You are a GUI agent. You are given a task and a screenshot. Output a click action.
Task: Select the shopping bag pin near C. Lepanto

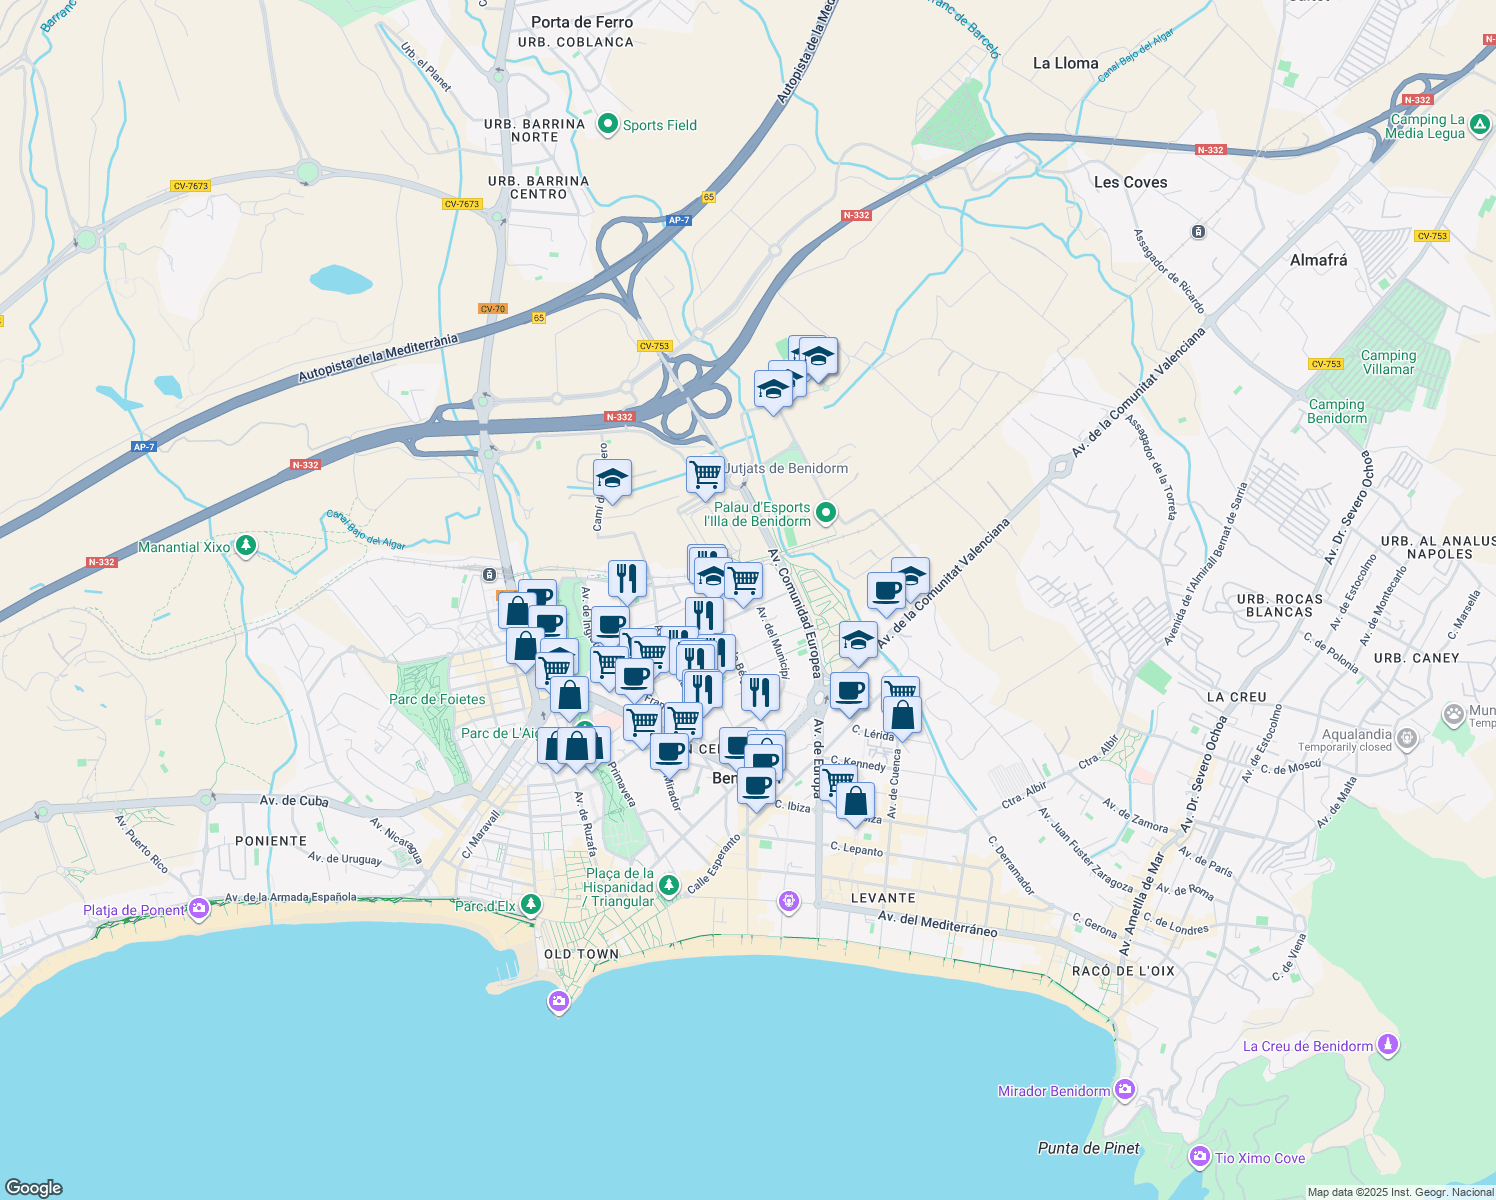click(x=855, y=800)
